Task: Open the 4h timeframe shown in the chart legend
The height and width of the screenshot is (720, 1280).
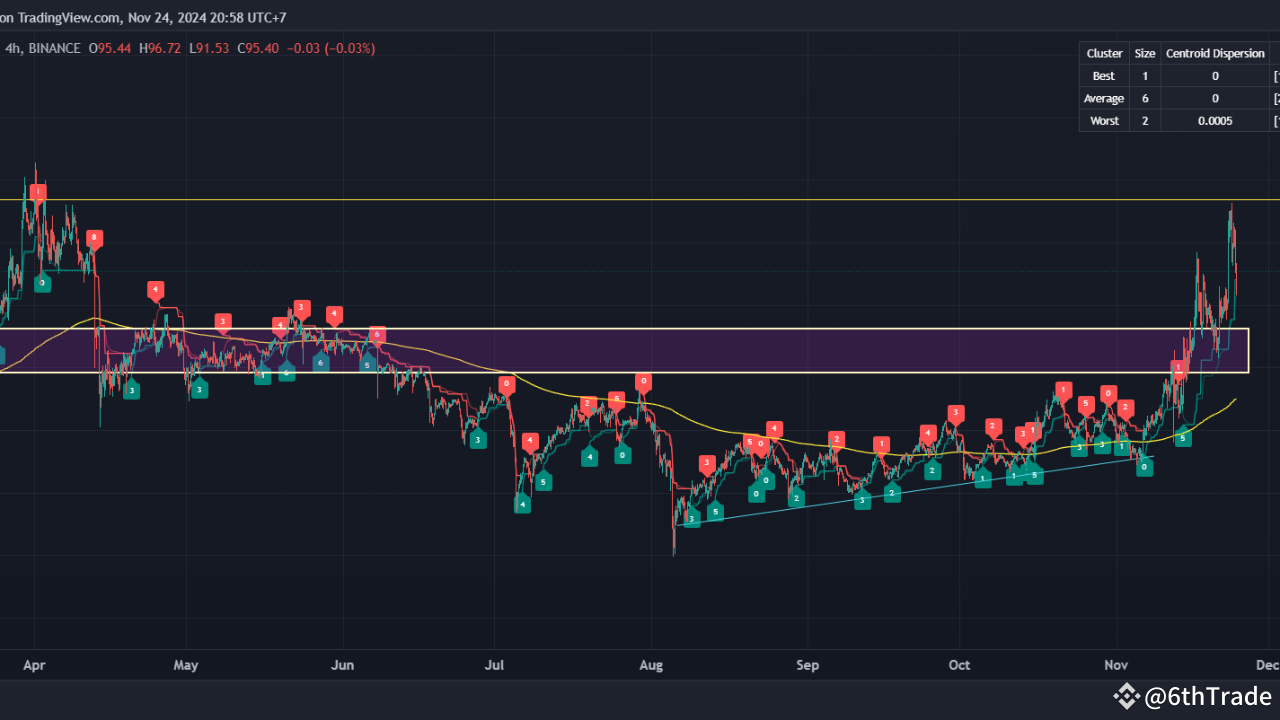Action: (12, 48)
